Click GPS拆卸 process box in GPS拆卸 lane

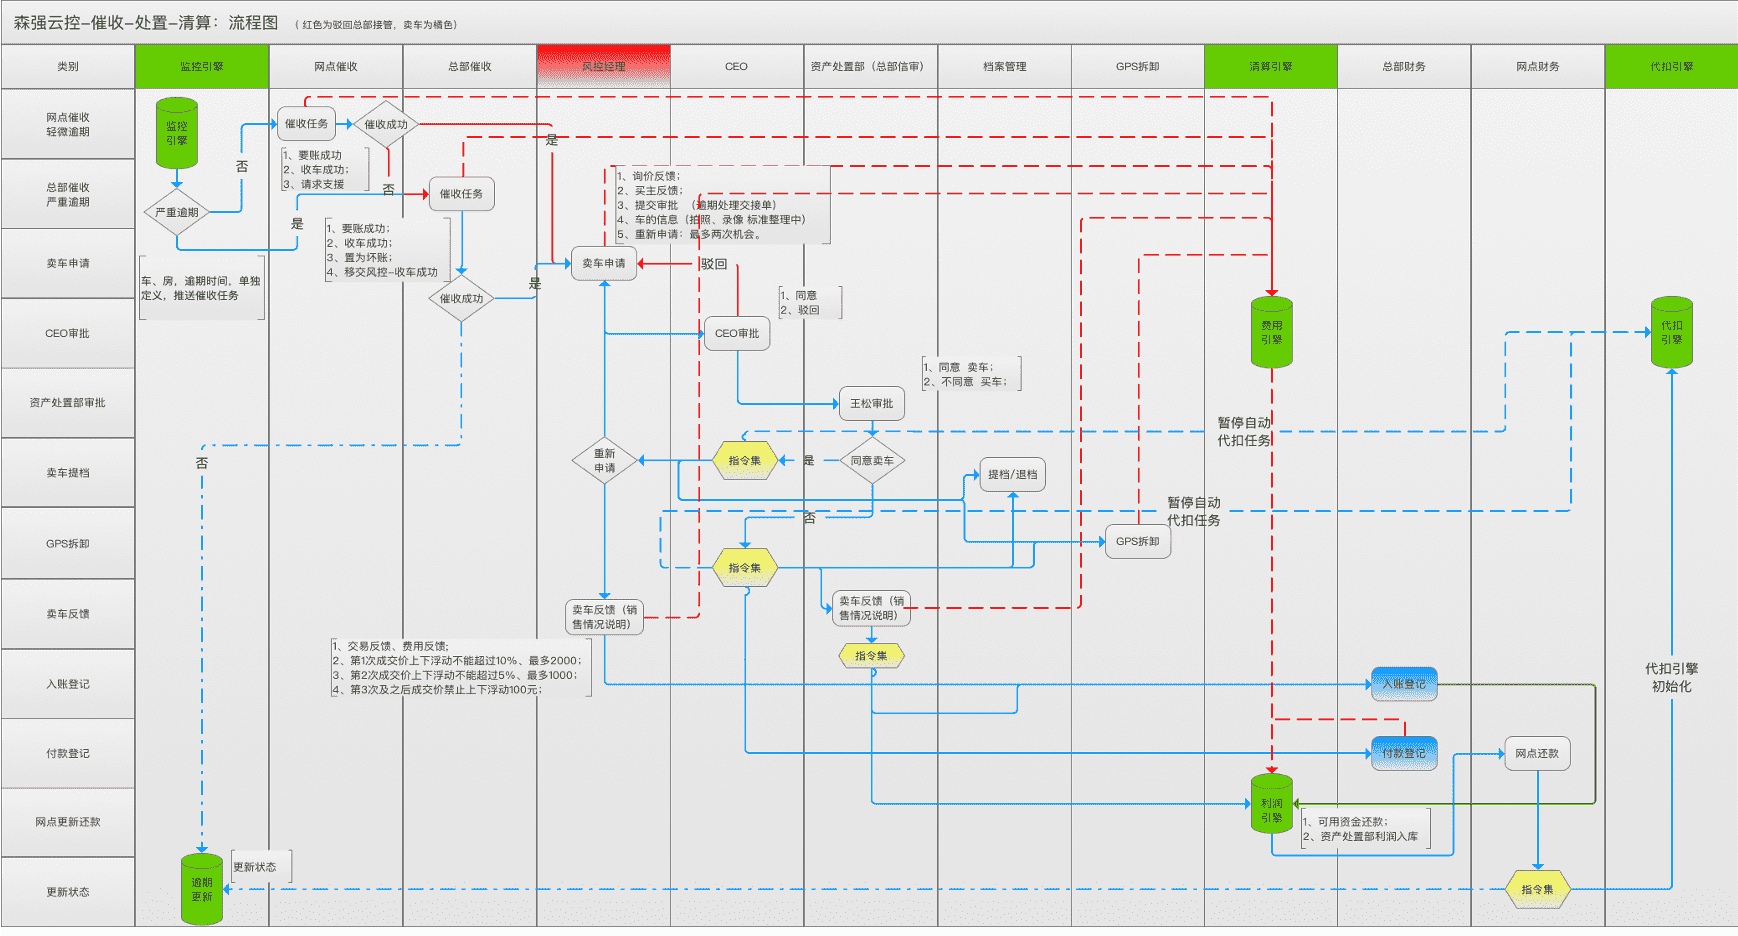coord(1138,541)
